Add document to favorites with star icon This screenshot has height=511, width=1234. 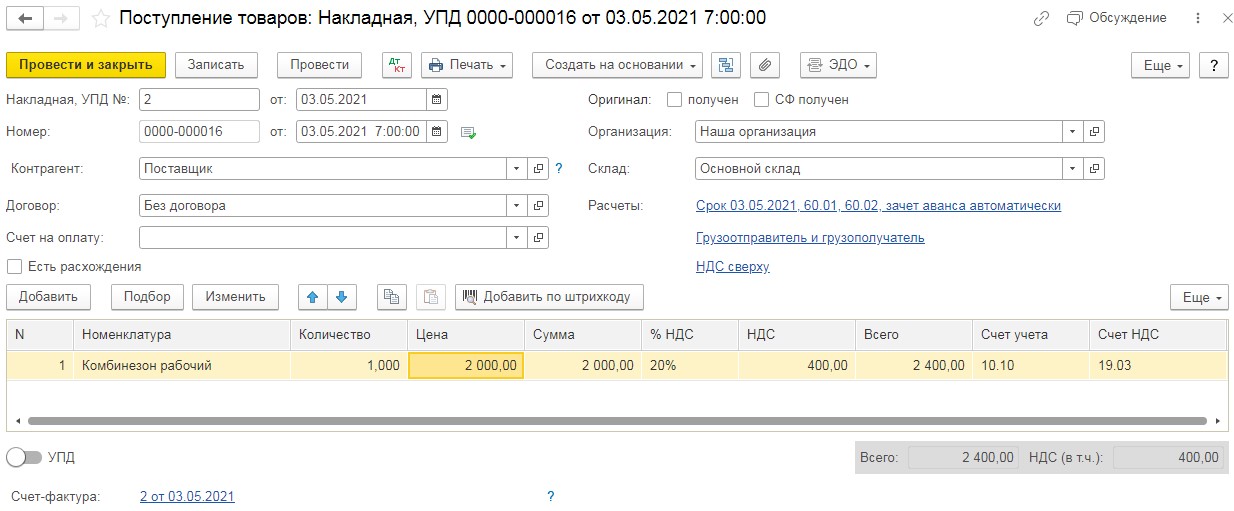[x=100, y=18]
